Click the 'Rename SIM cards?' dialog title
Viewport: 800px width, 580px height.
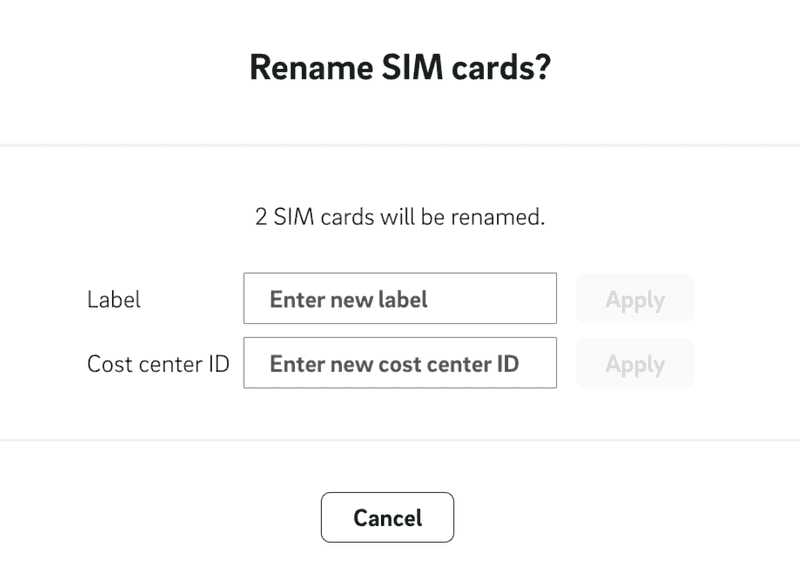[x=400, y=68]
